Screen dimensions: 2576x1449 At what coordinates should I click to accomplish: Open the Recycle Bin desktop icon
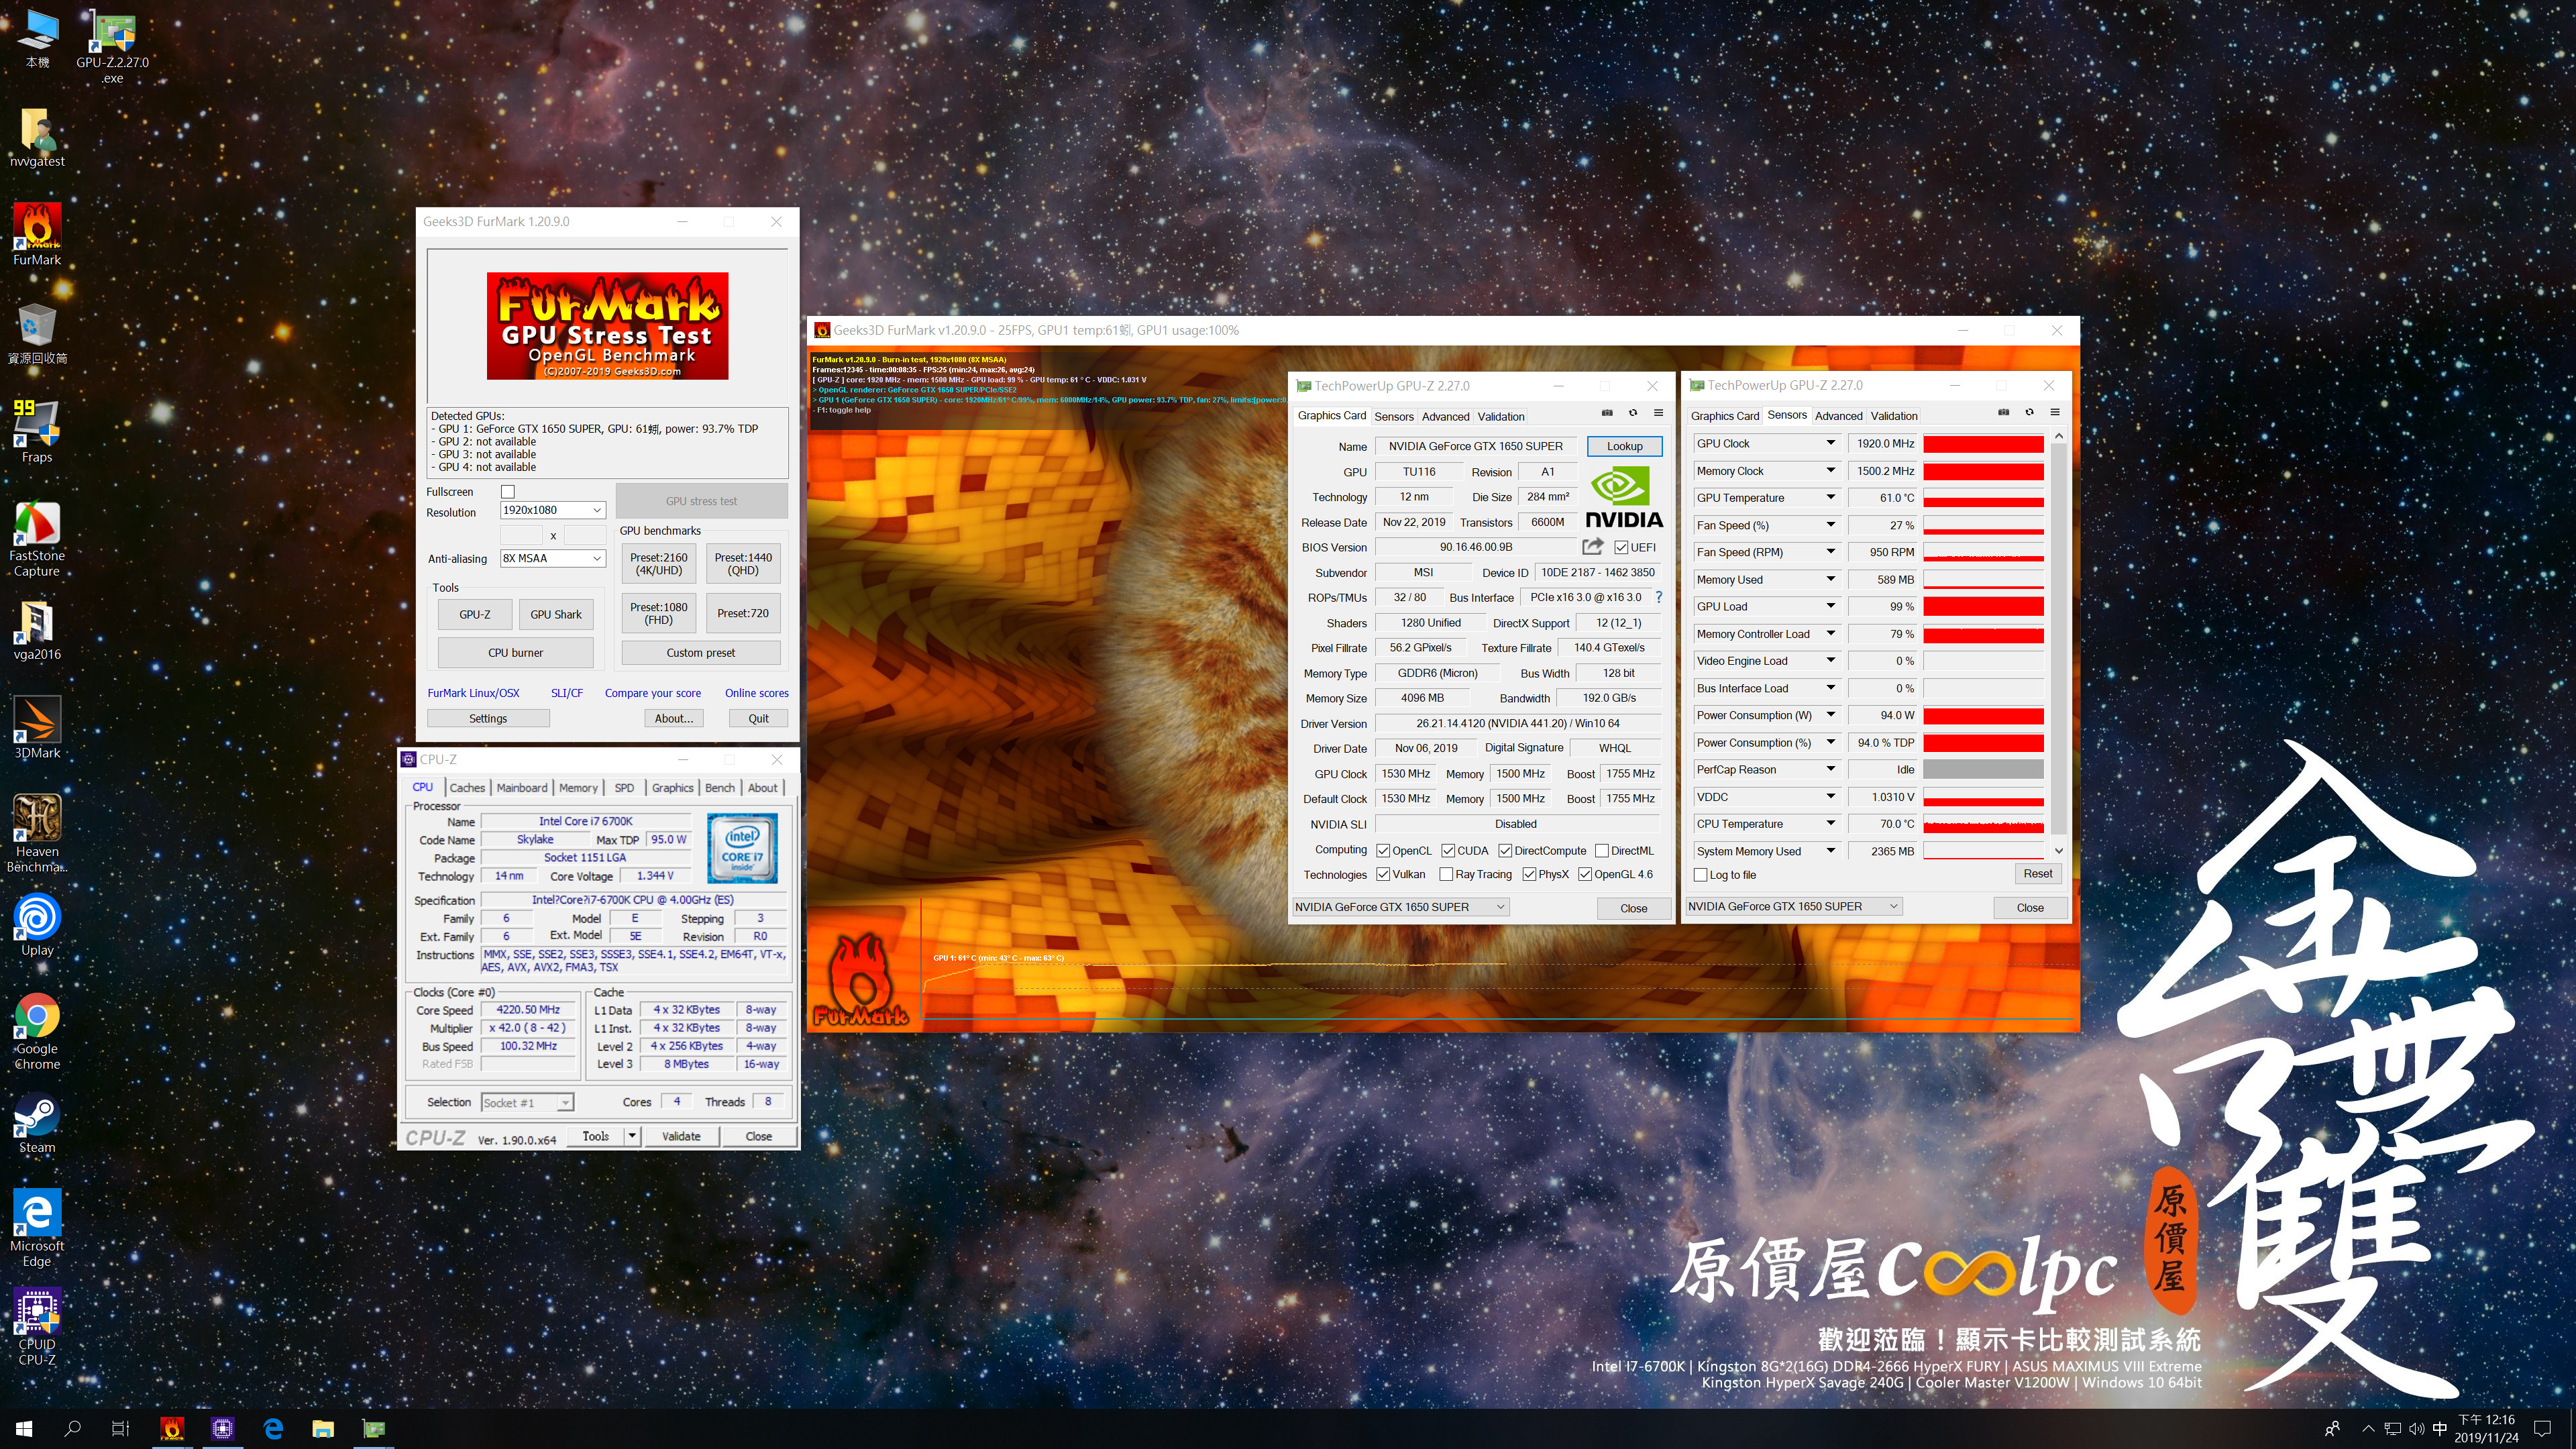pos(37,333)
